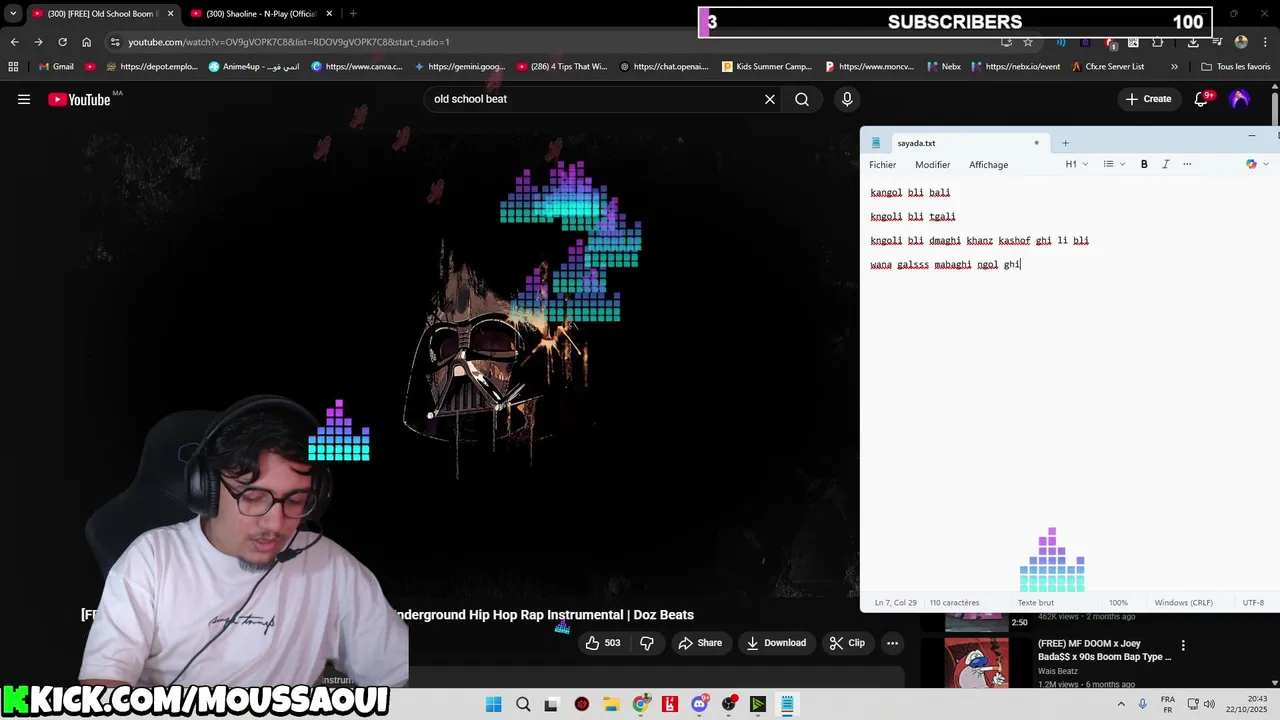Open Chrome apps grid in bookmarks bar

point(13,67)
